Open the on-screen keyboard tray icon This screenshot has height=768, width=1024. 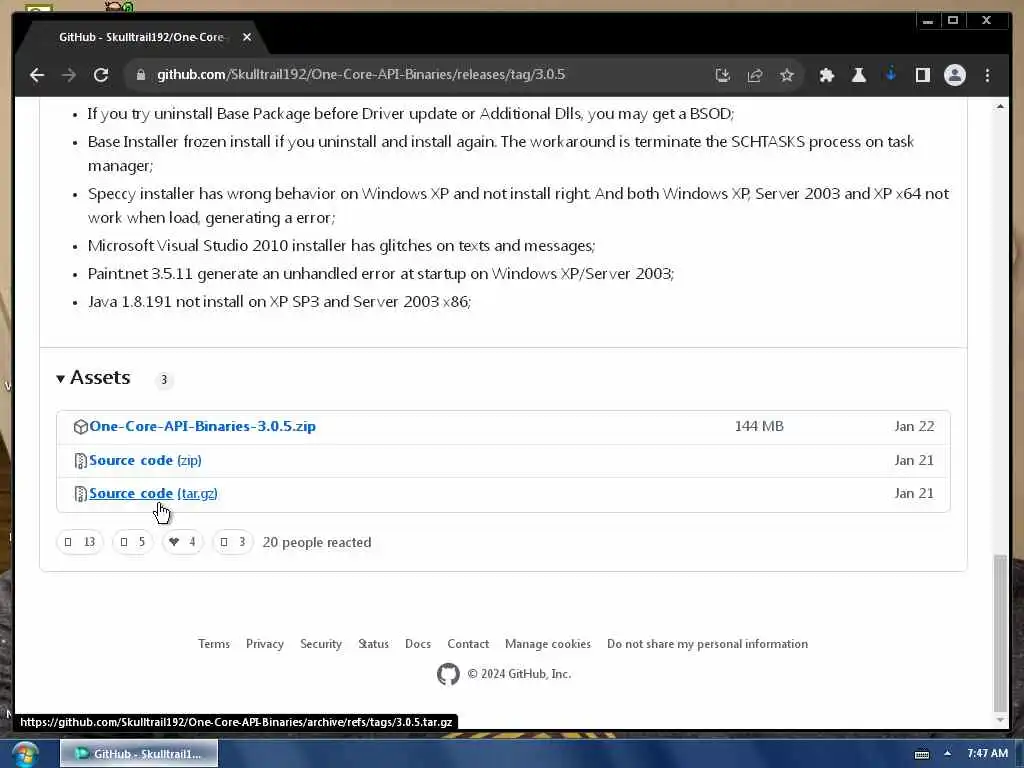pos(921,754)
